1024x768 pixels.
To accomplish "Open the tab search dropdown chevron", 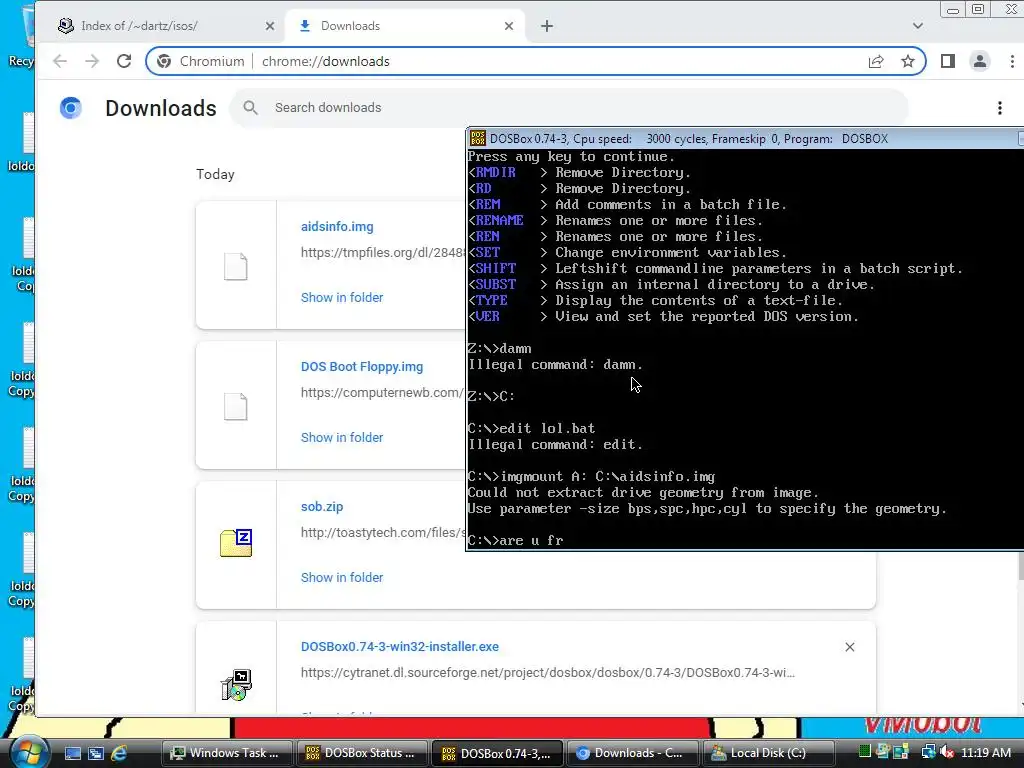I will (x=918, y=26).
